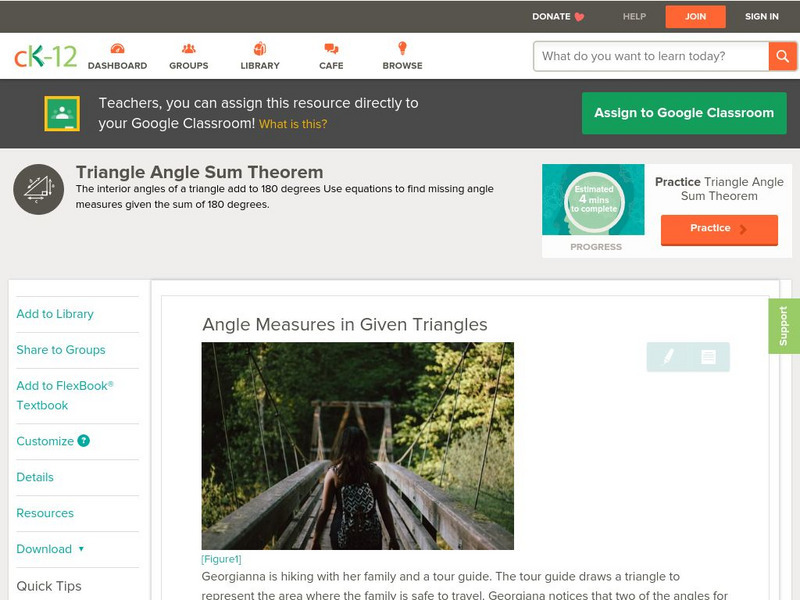The width and height of the screenshot is (800, 600).
Task: Click 'Practice Triangle Angle Sum Theorem' text
Action: (719, 189)
